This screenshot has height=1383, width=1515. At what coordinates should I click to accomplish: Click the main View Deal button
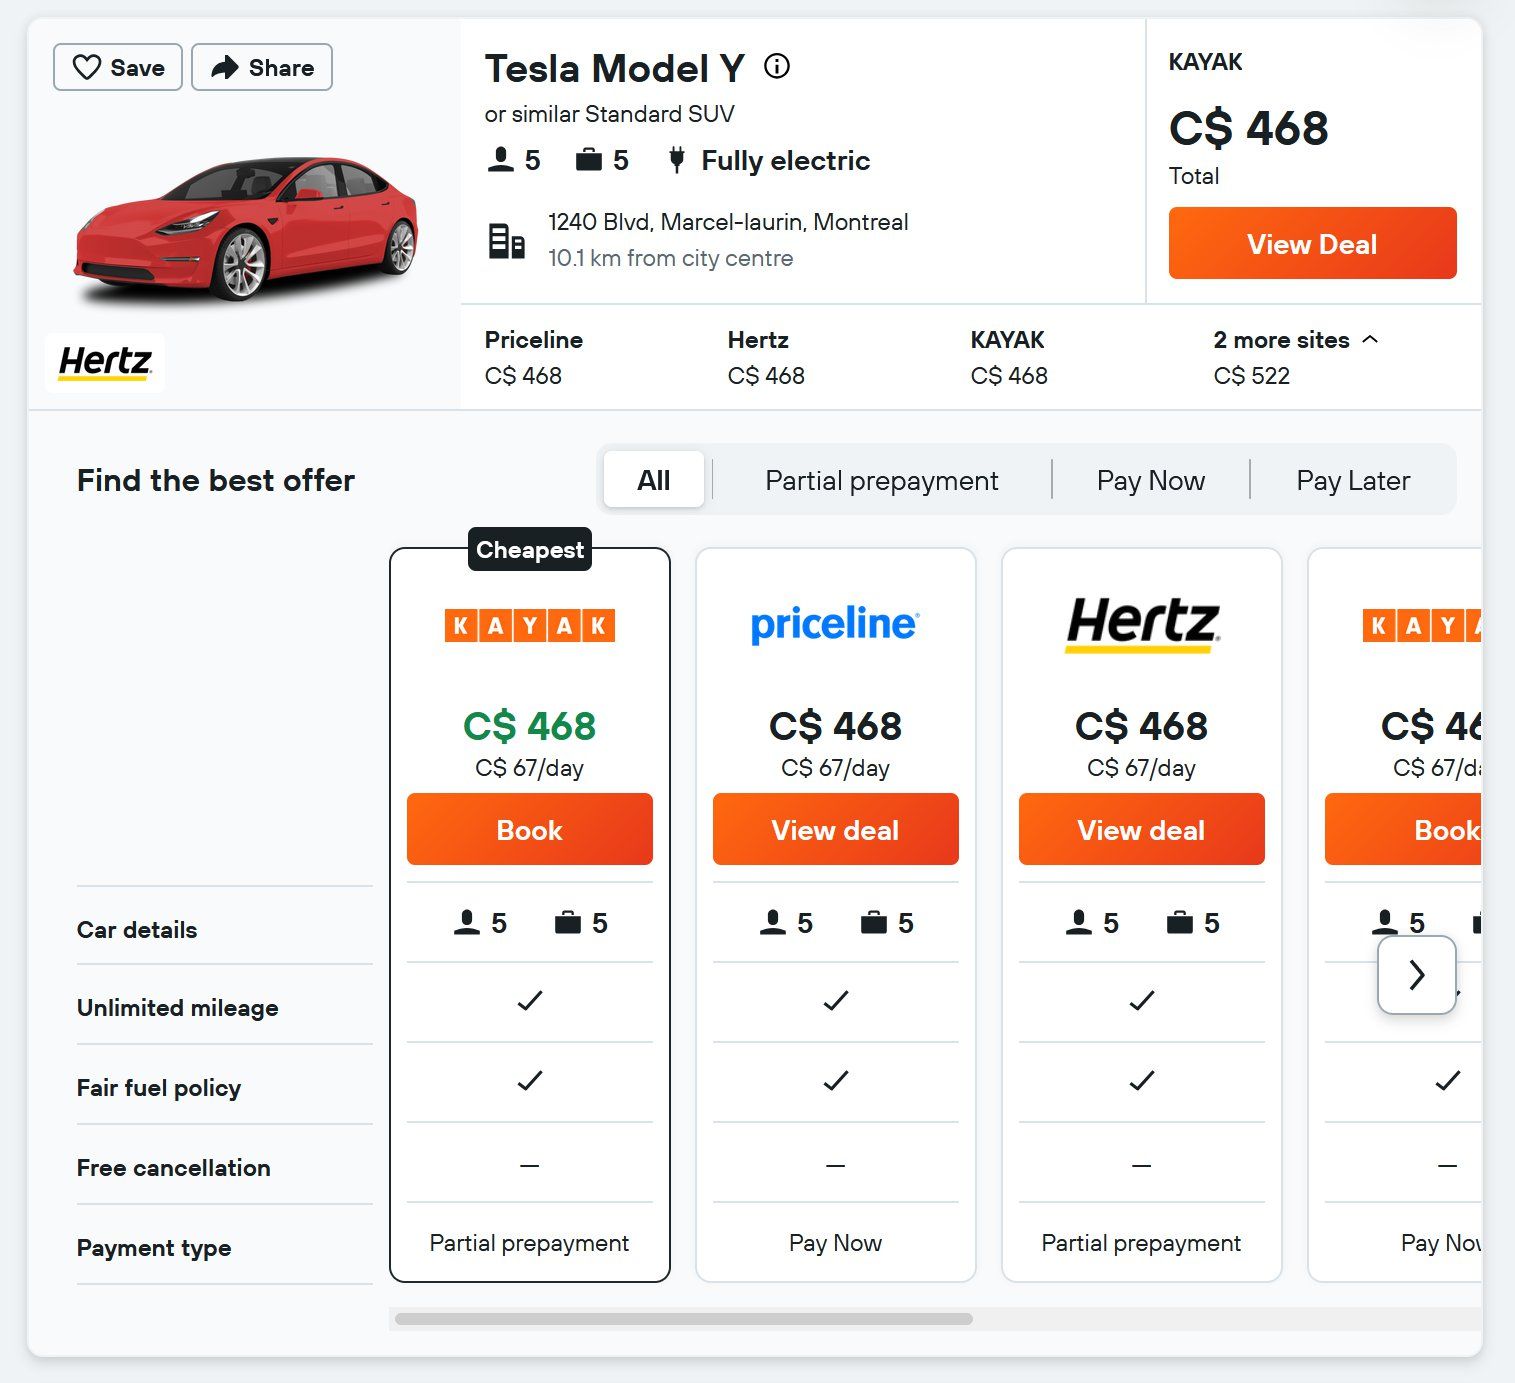pyautogui.click(x=1312, y=243)
